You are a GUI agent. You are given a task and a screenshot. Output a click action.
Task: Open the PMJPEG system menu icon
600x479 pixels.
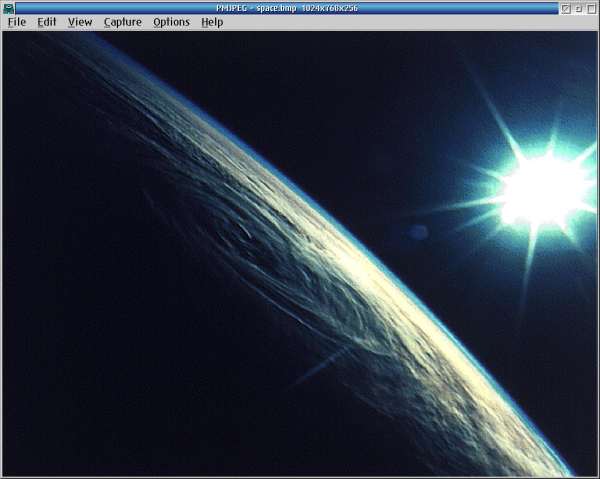pyautogui.click(x=8, y=7)
